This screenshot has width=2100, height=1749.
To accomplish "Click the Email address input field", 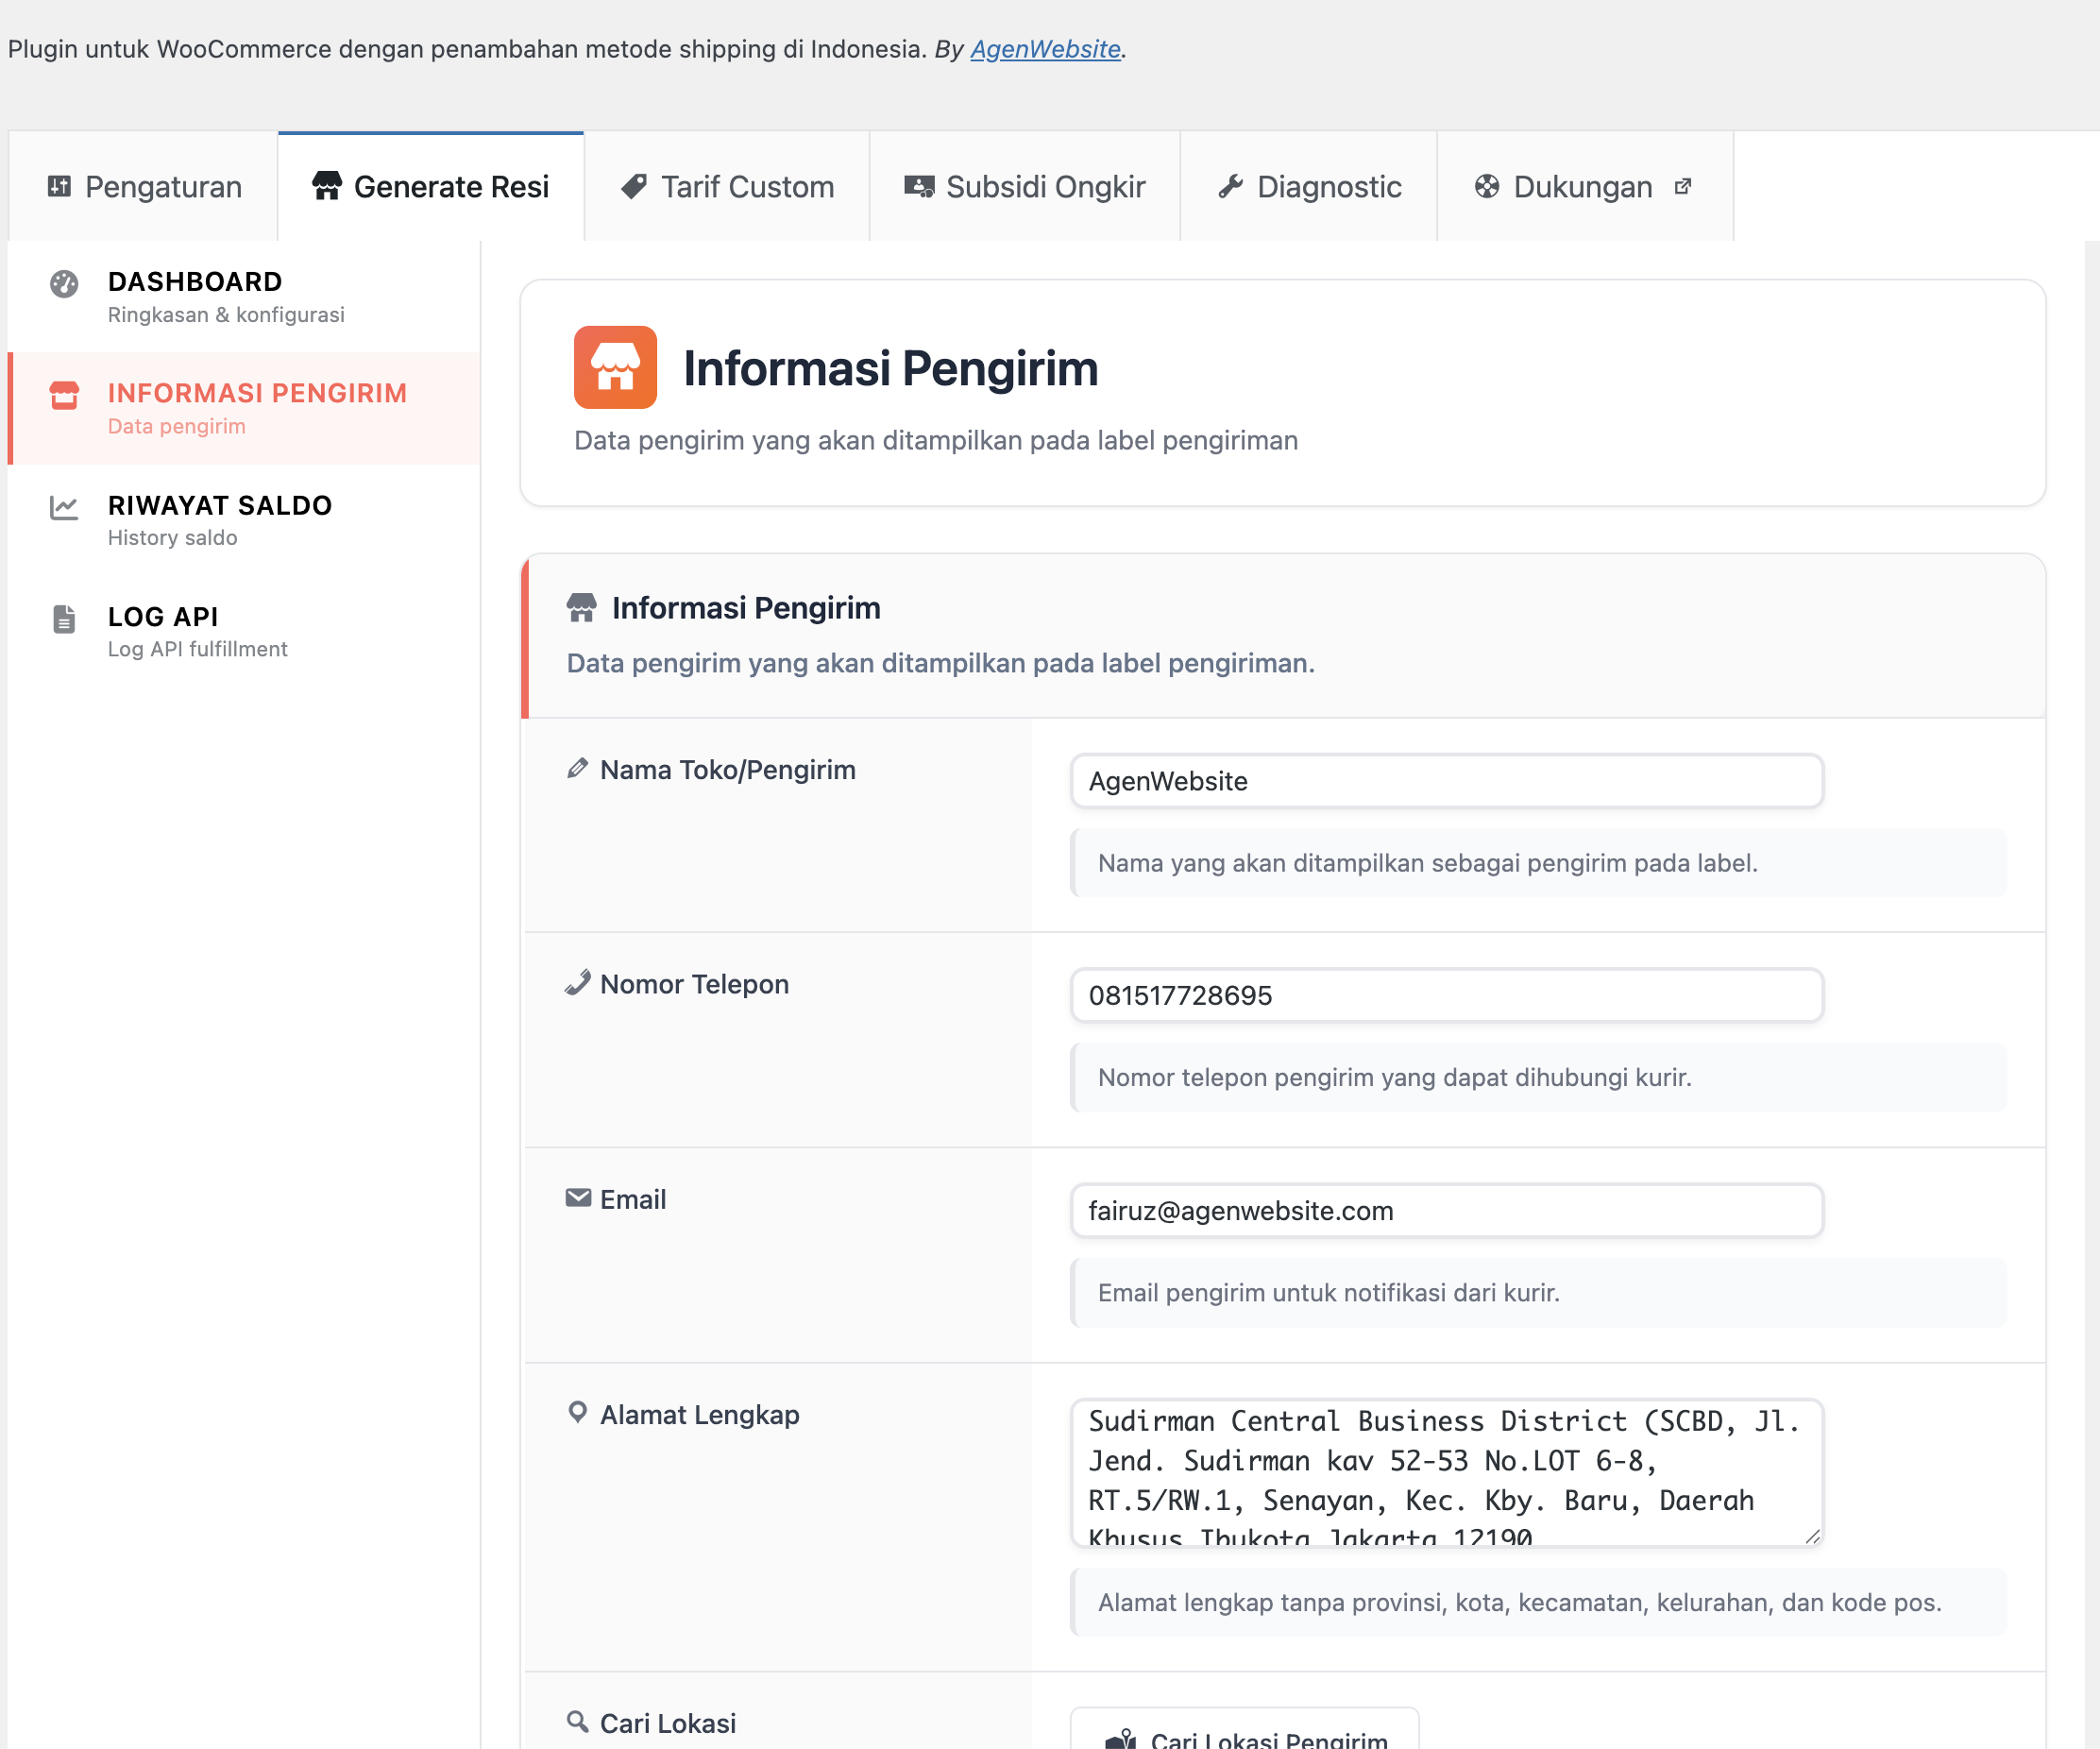I will [1446, 1210].
